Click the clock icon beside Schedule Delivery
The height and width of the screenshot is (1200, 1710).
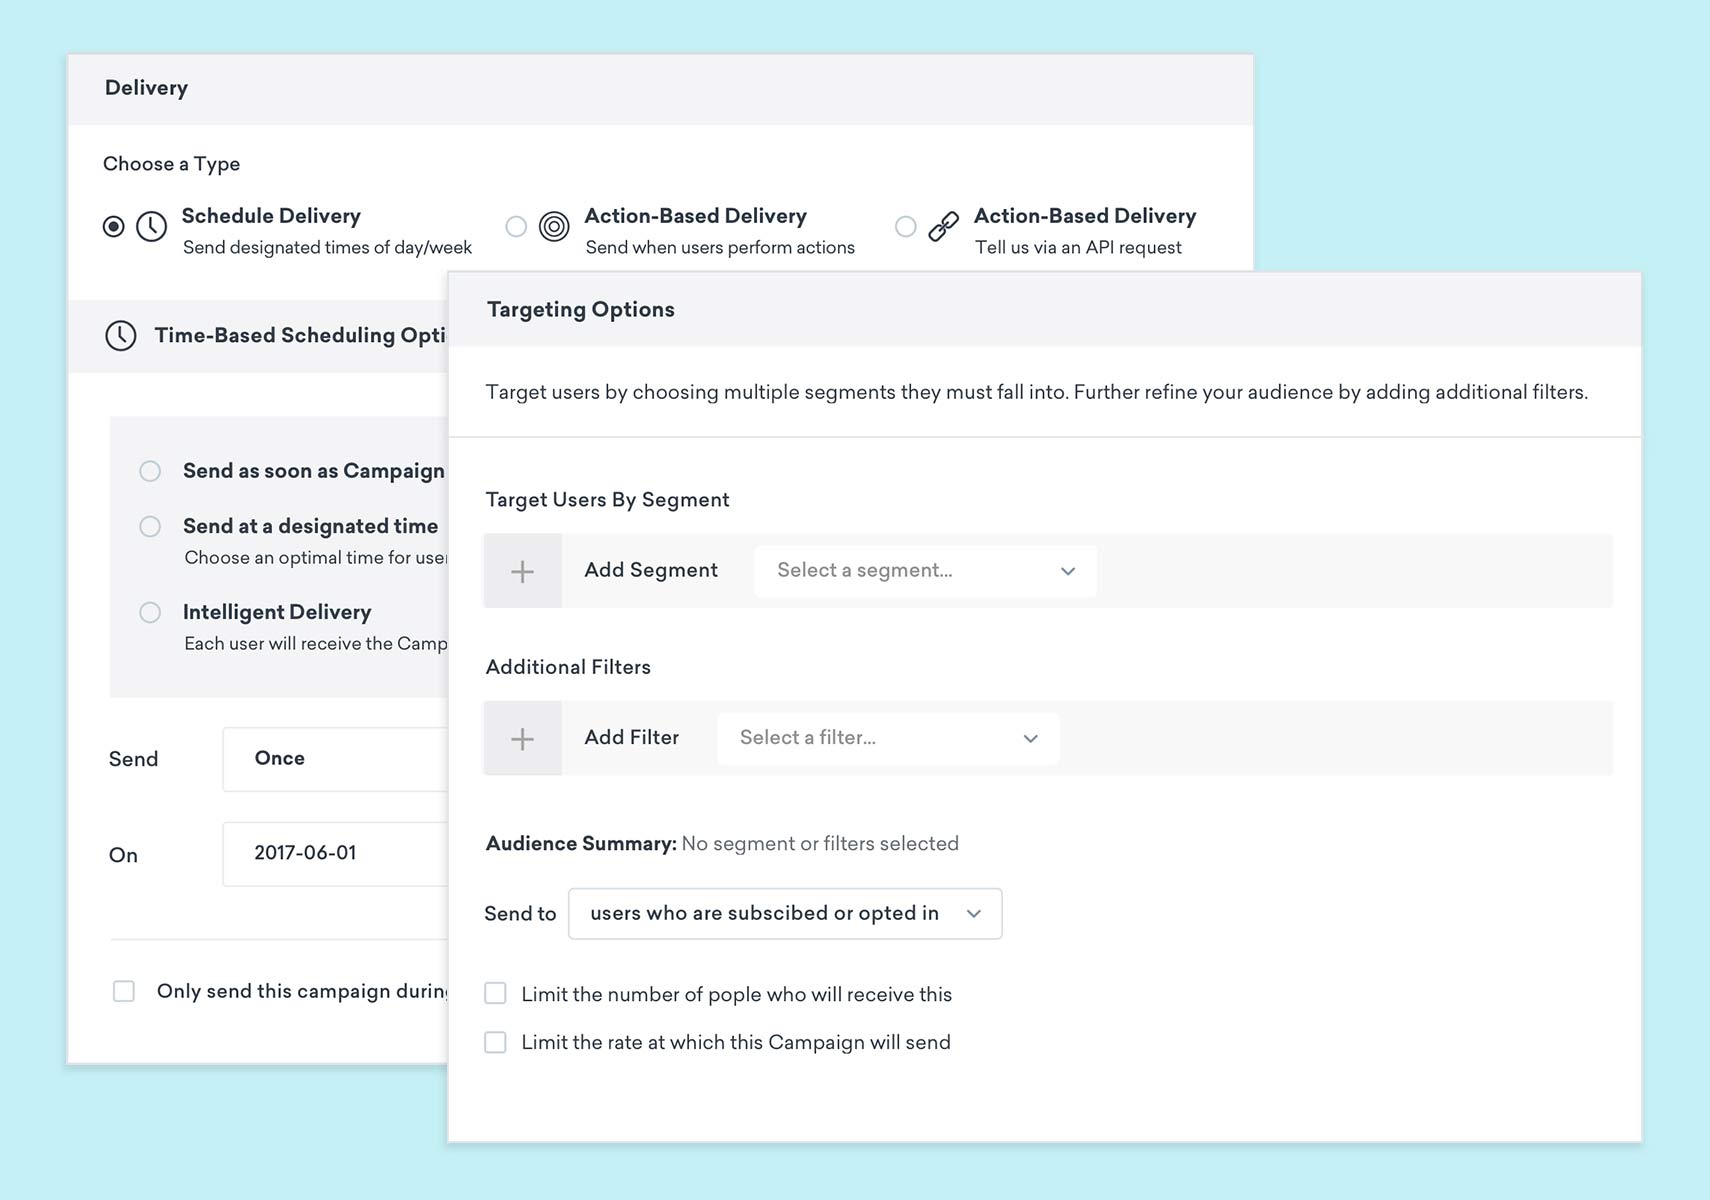[x=151, y=227]
